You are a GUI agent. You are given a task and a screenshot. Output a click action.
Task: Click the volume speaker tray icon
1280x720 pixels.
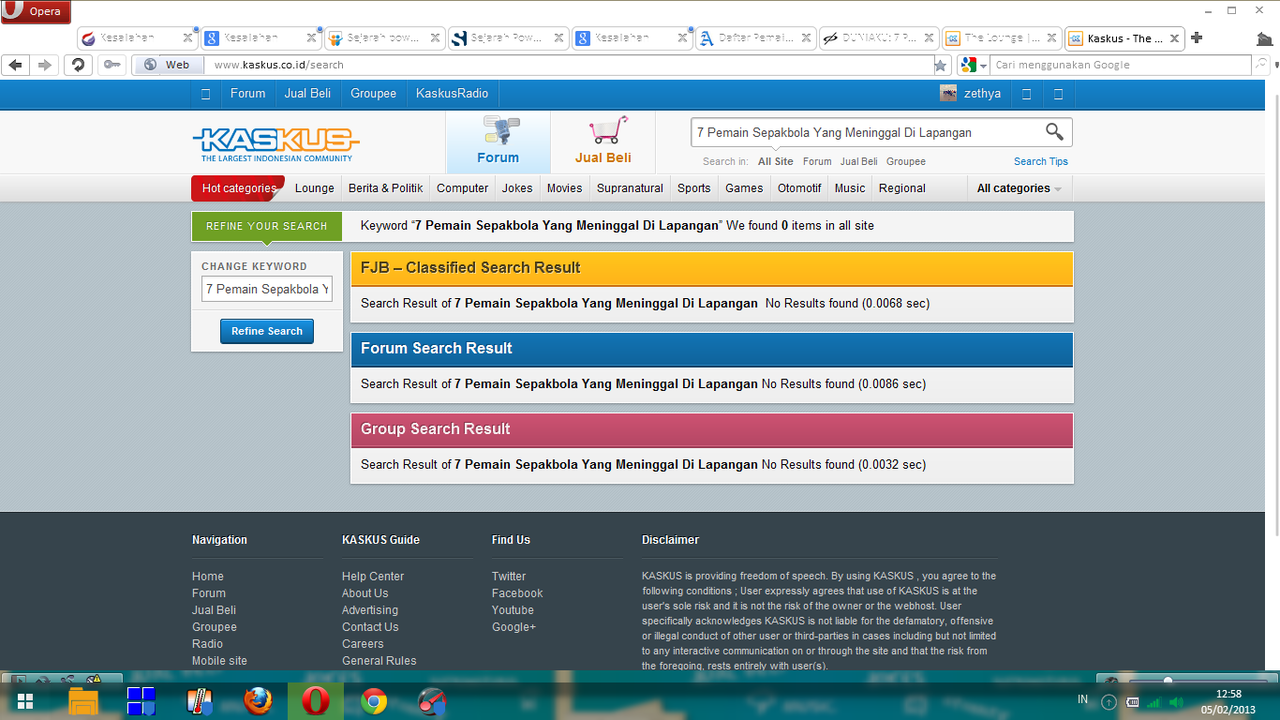[1176, 702]
